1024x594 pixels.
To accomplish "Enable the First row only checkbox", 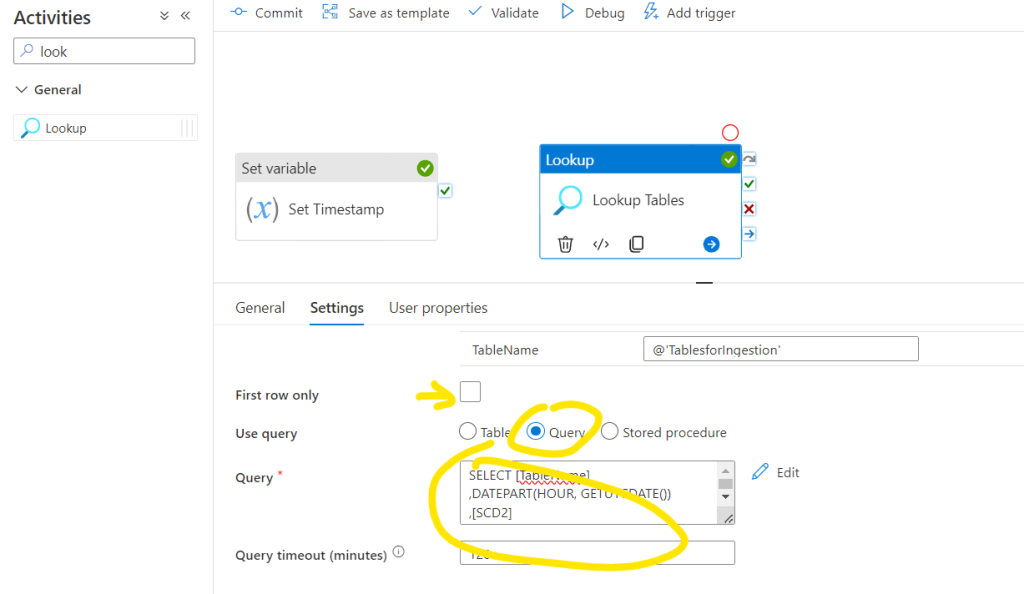I will click(470, 392).
